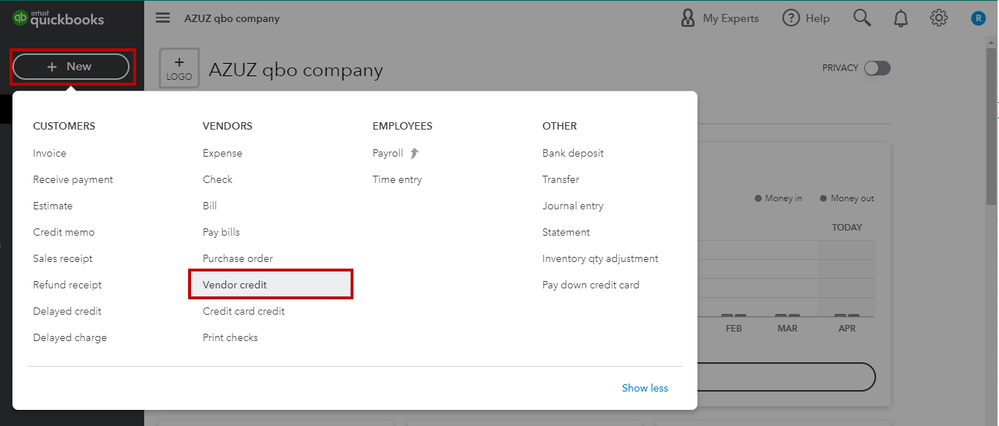Click the FEB chart label

(x=733, y=329)
